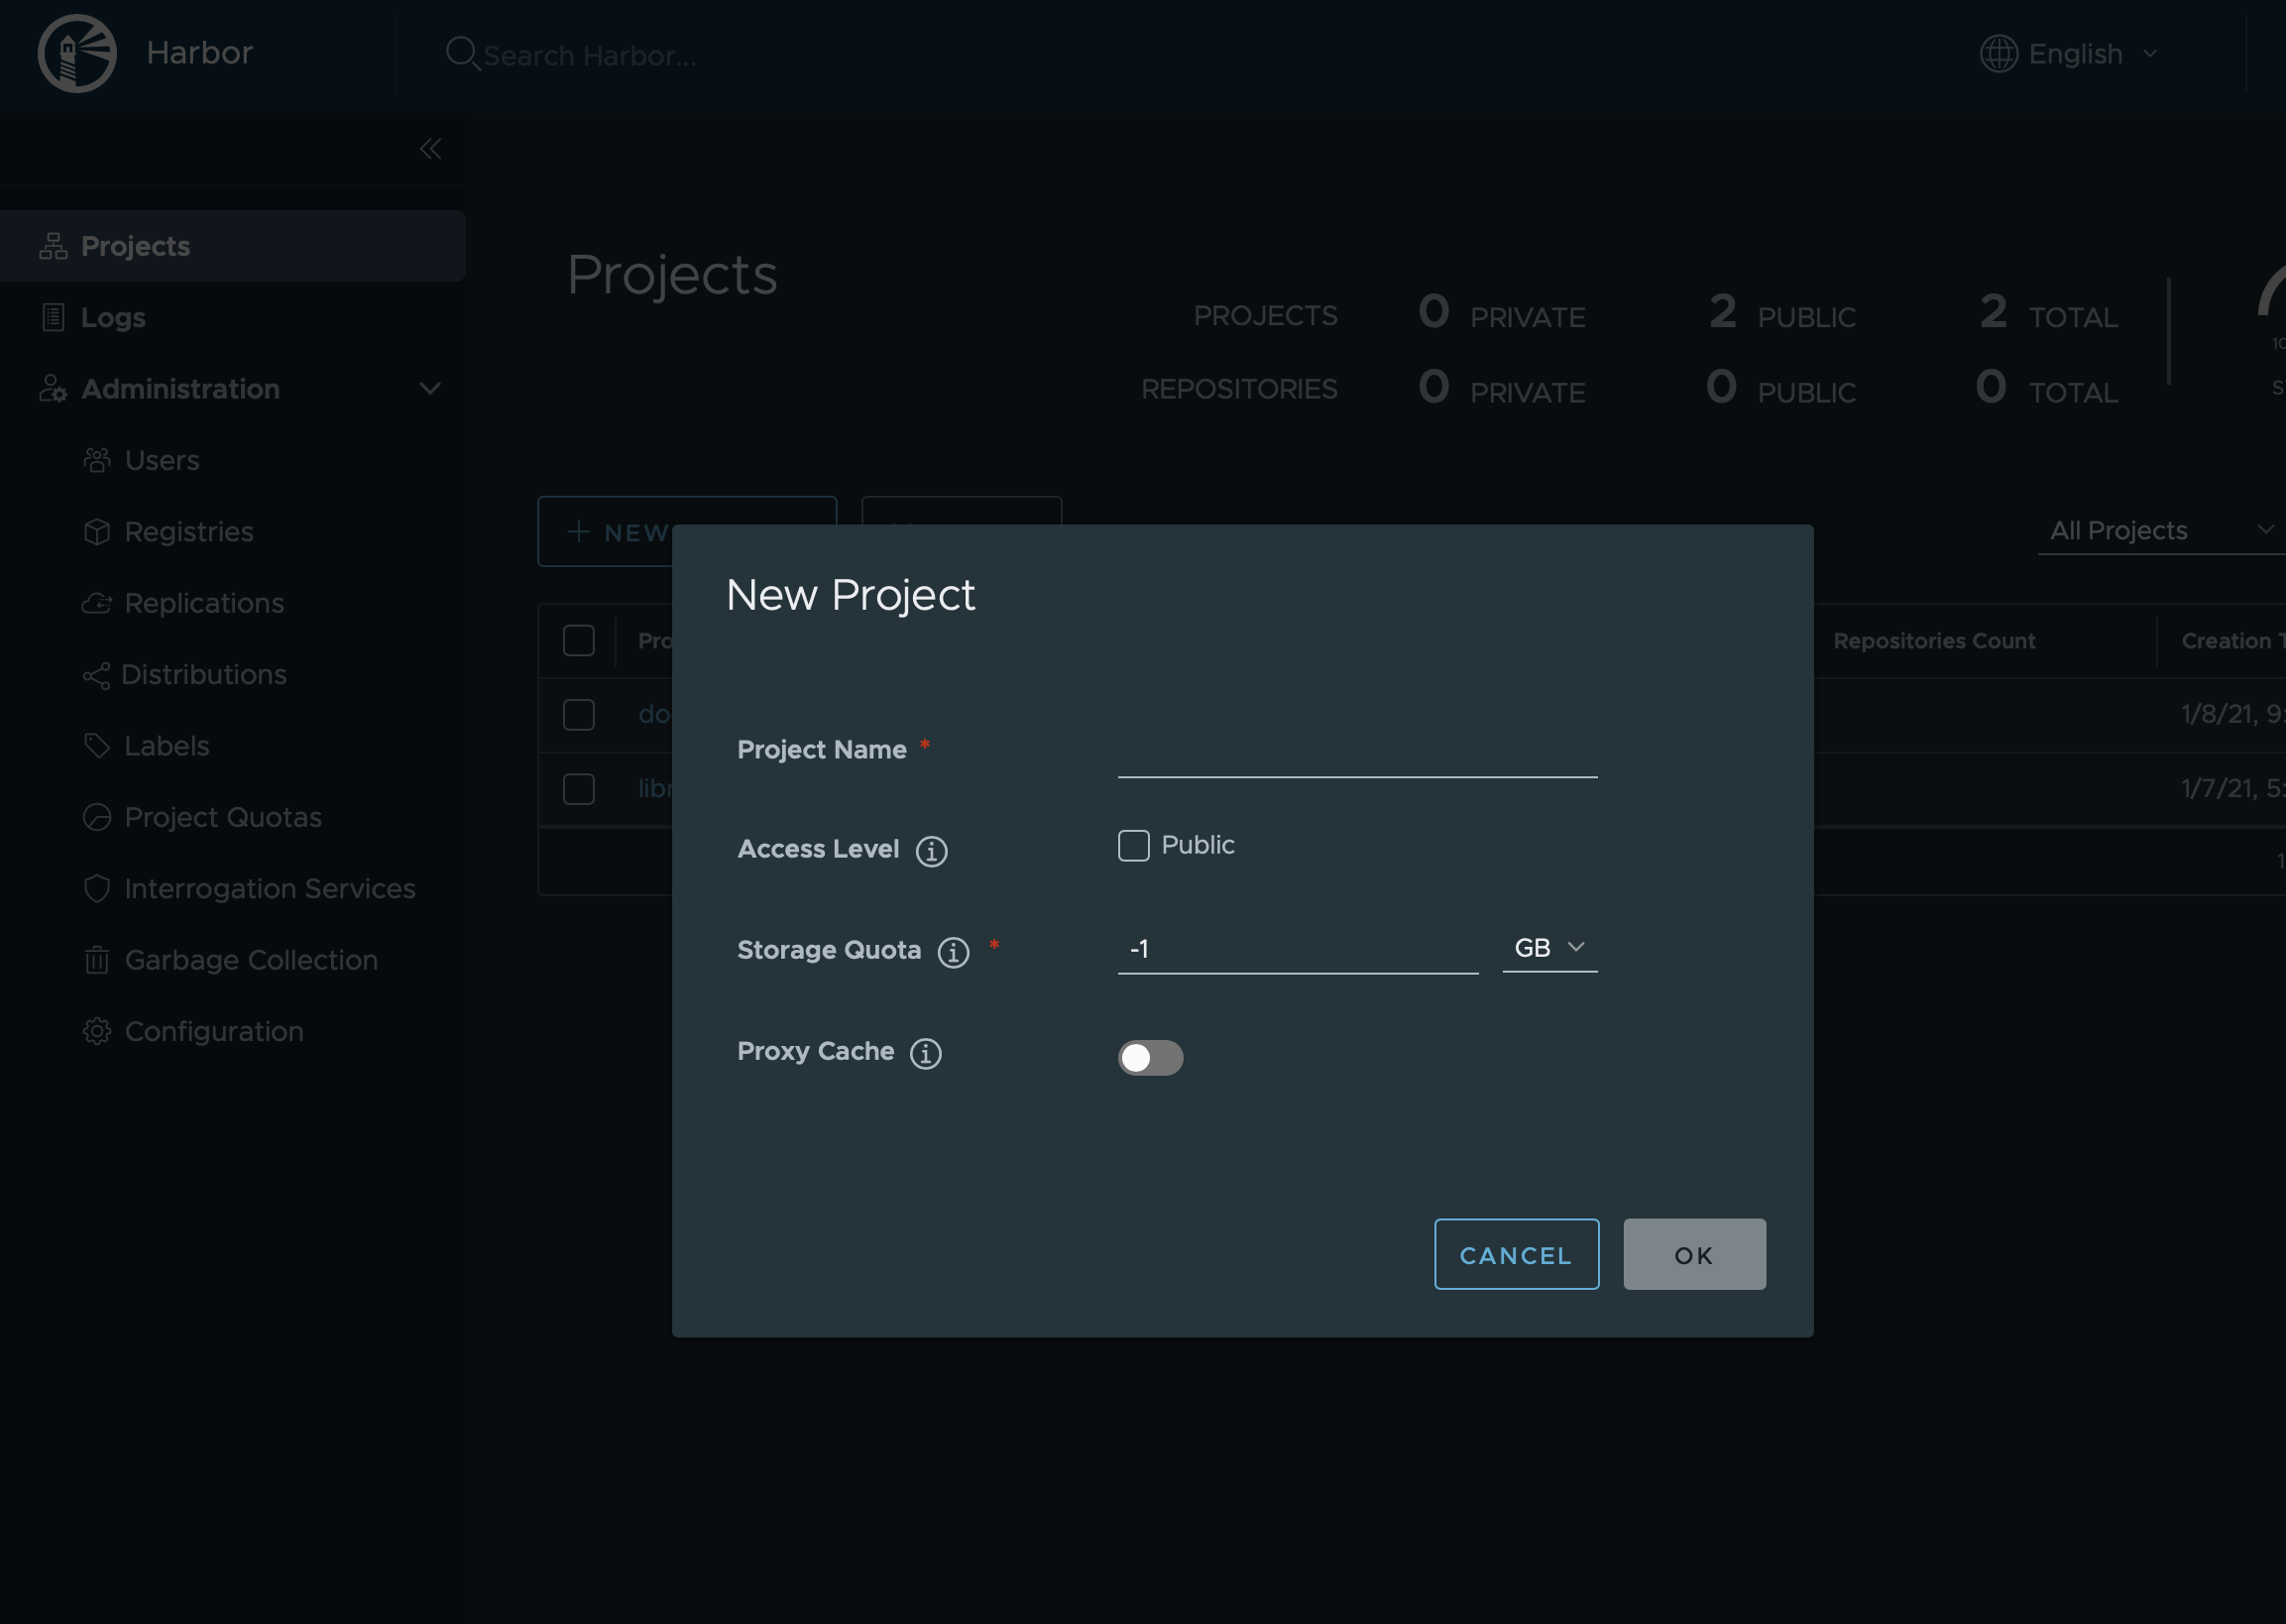Screen dimensions: 2286x1624
Task: Click the Projects sidebar icon
Action: coord(53,246)
